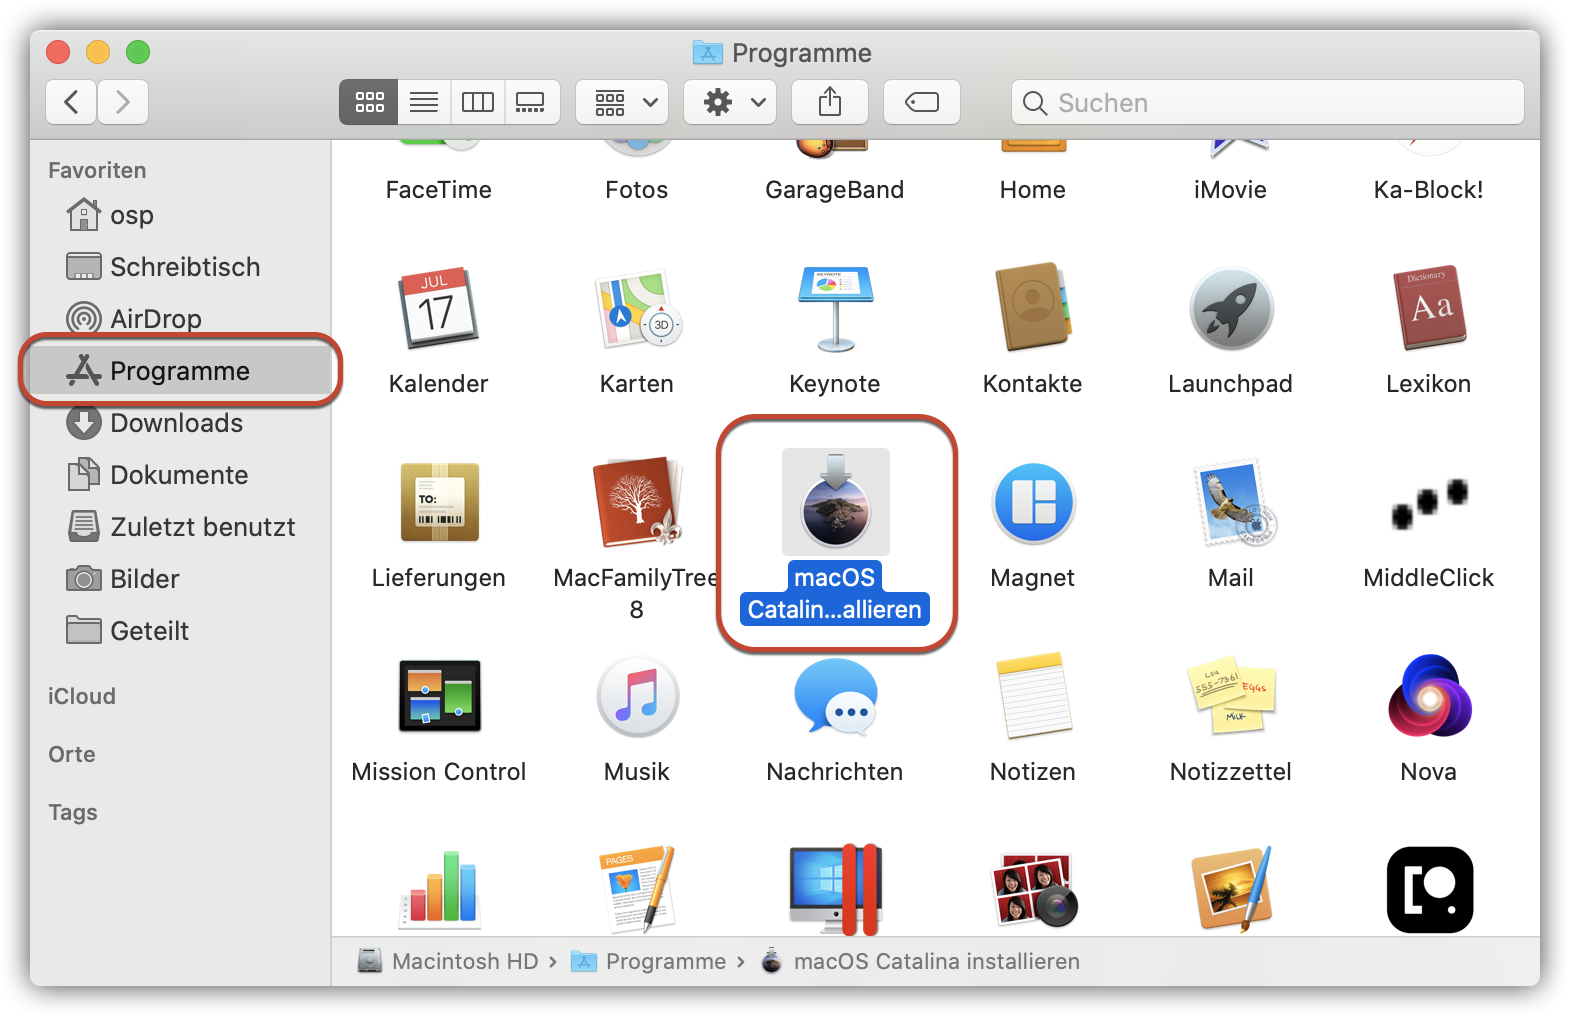This screenshot has height=1016, width=1570.
Task: Open Geteilt folder in sidebar
Action: click(x=180, y=631)
